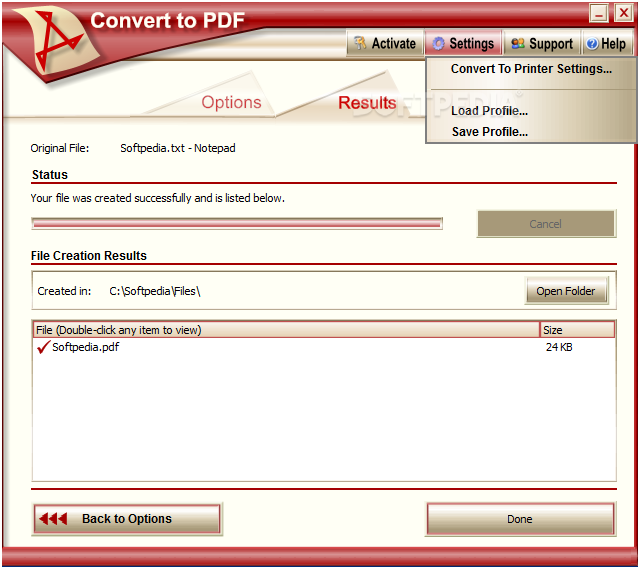Image resolution: width=638 pixels, height=567 pixels.
Task: Open the Support menu
Action: point(542,43)
